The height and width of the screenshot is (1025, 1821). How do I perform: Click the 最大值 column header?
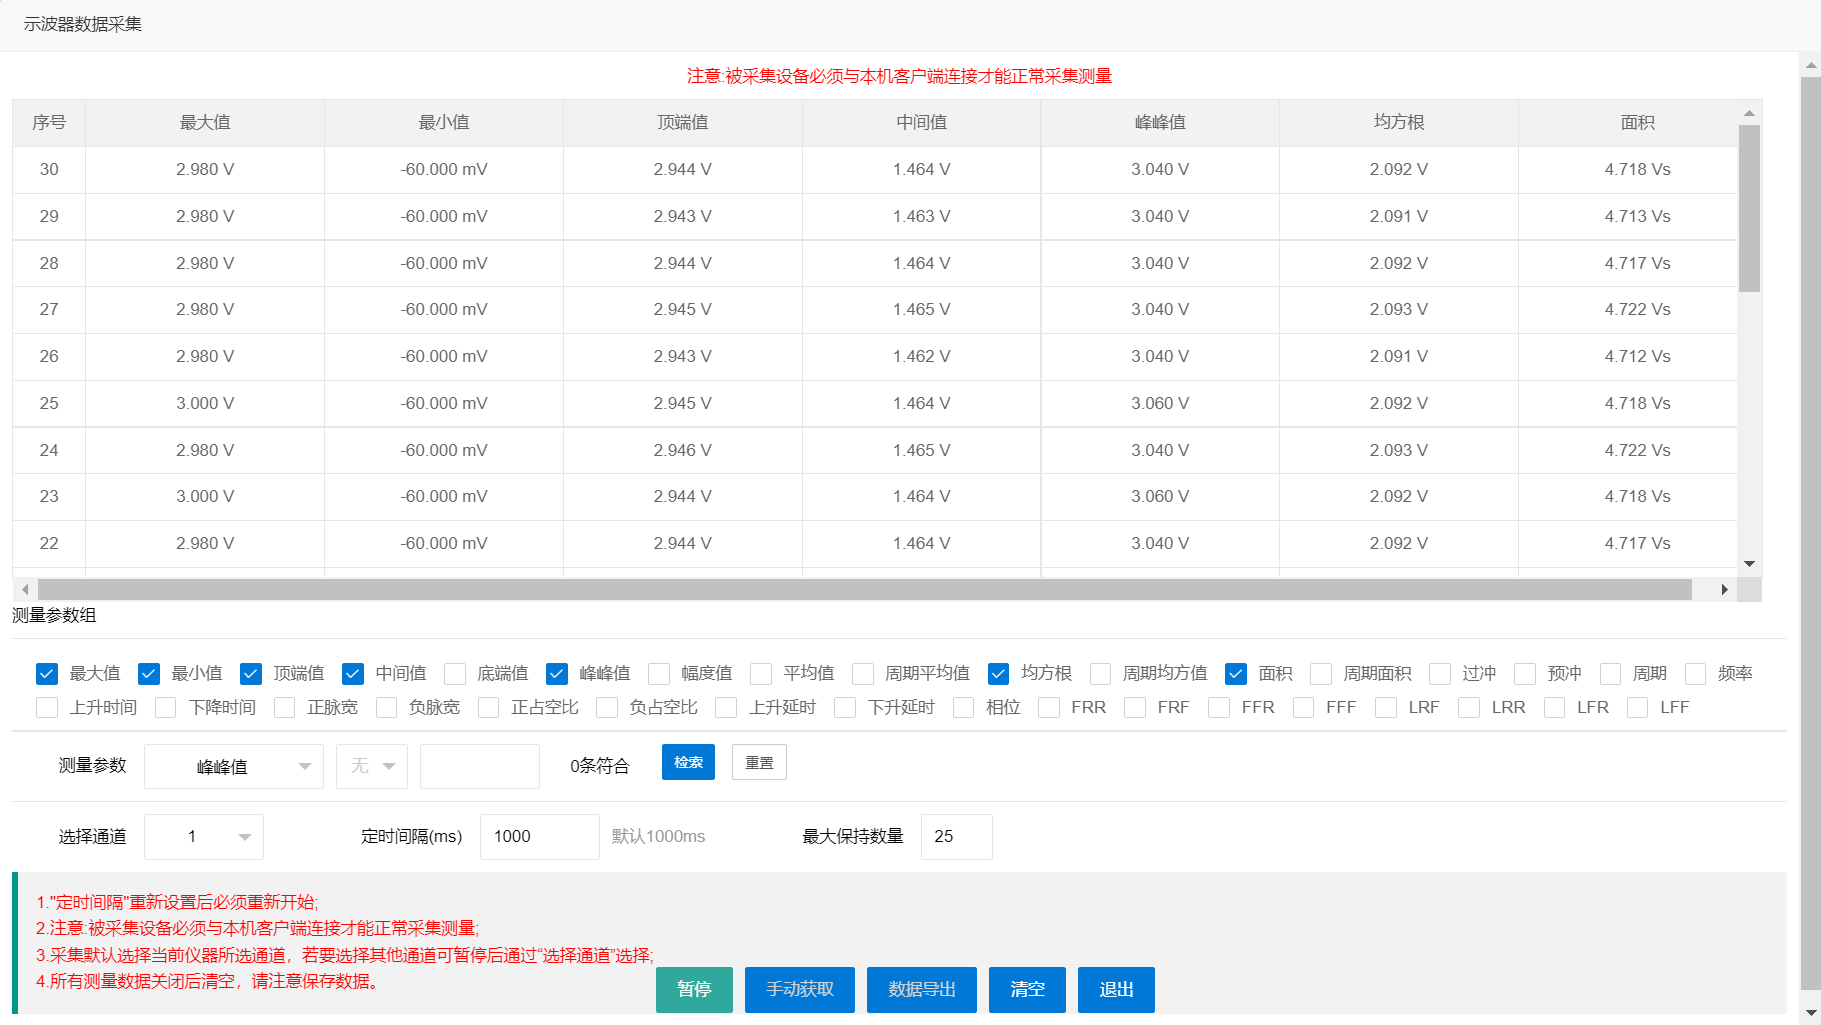click(205, 123)
